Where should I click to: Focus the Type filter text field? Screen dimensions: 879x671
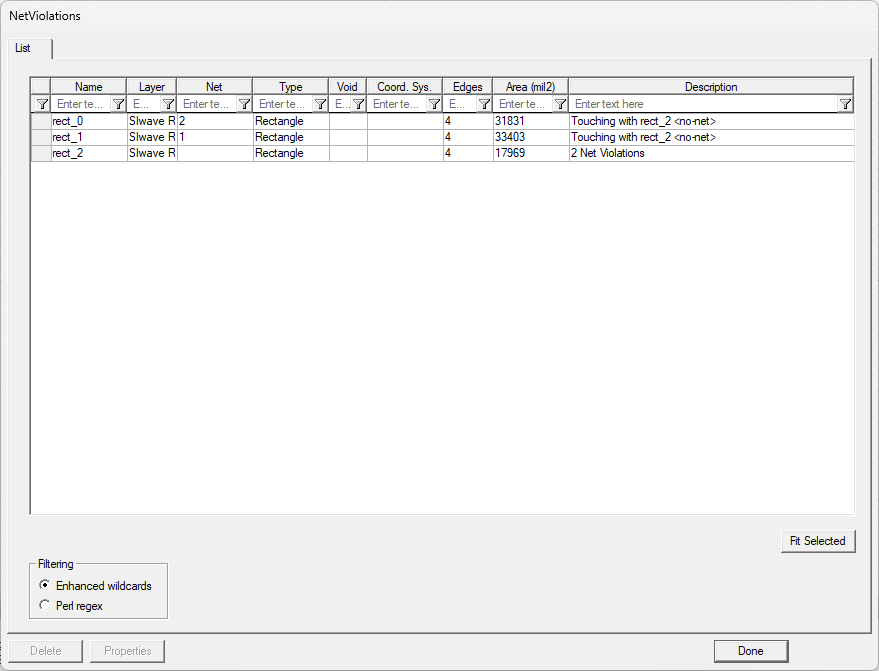click(x=283, y=104)
